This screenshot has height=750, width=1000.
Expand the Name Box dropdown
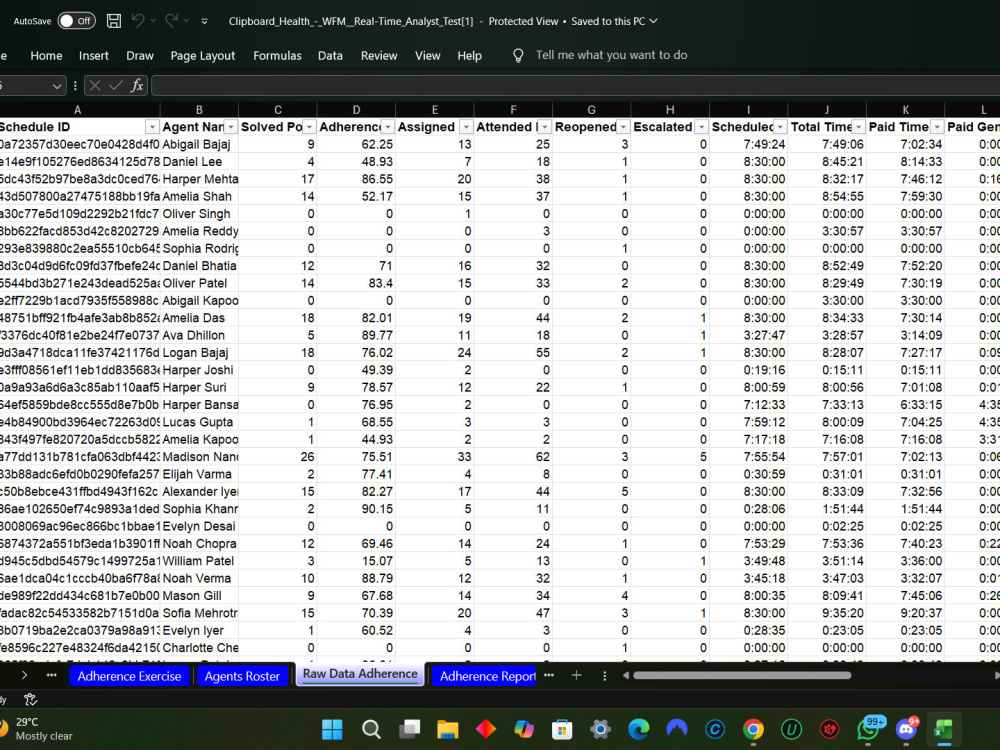pos(57,85)
